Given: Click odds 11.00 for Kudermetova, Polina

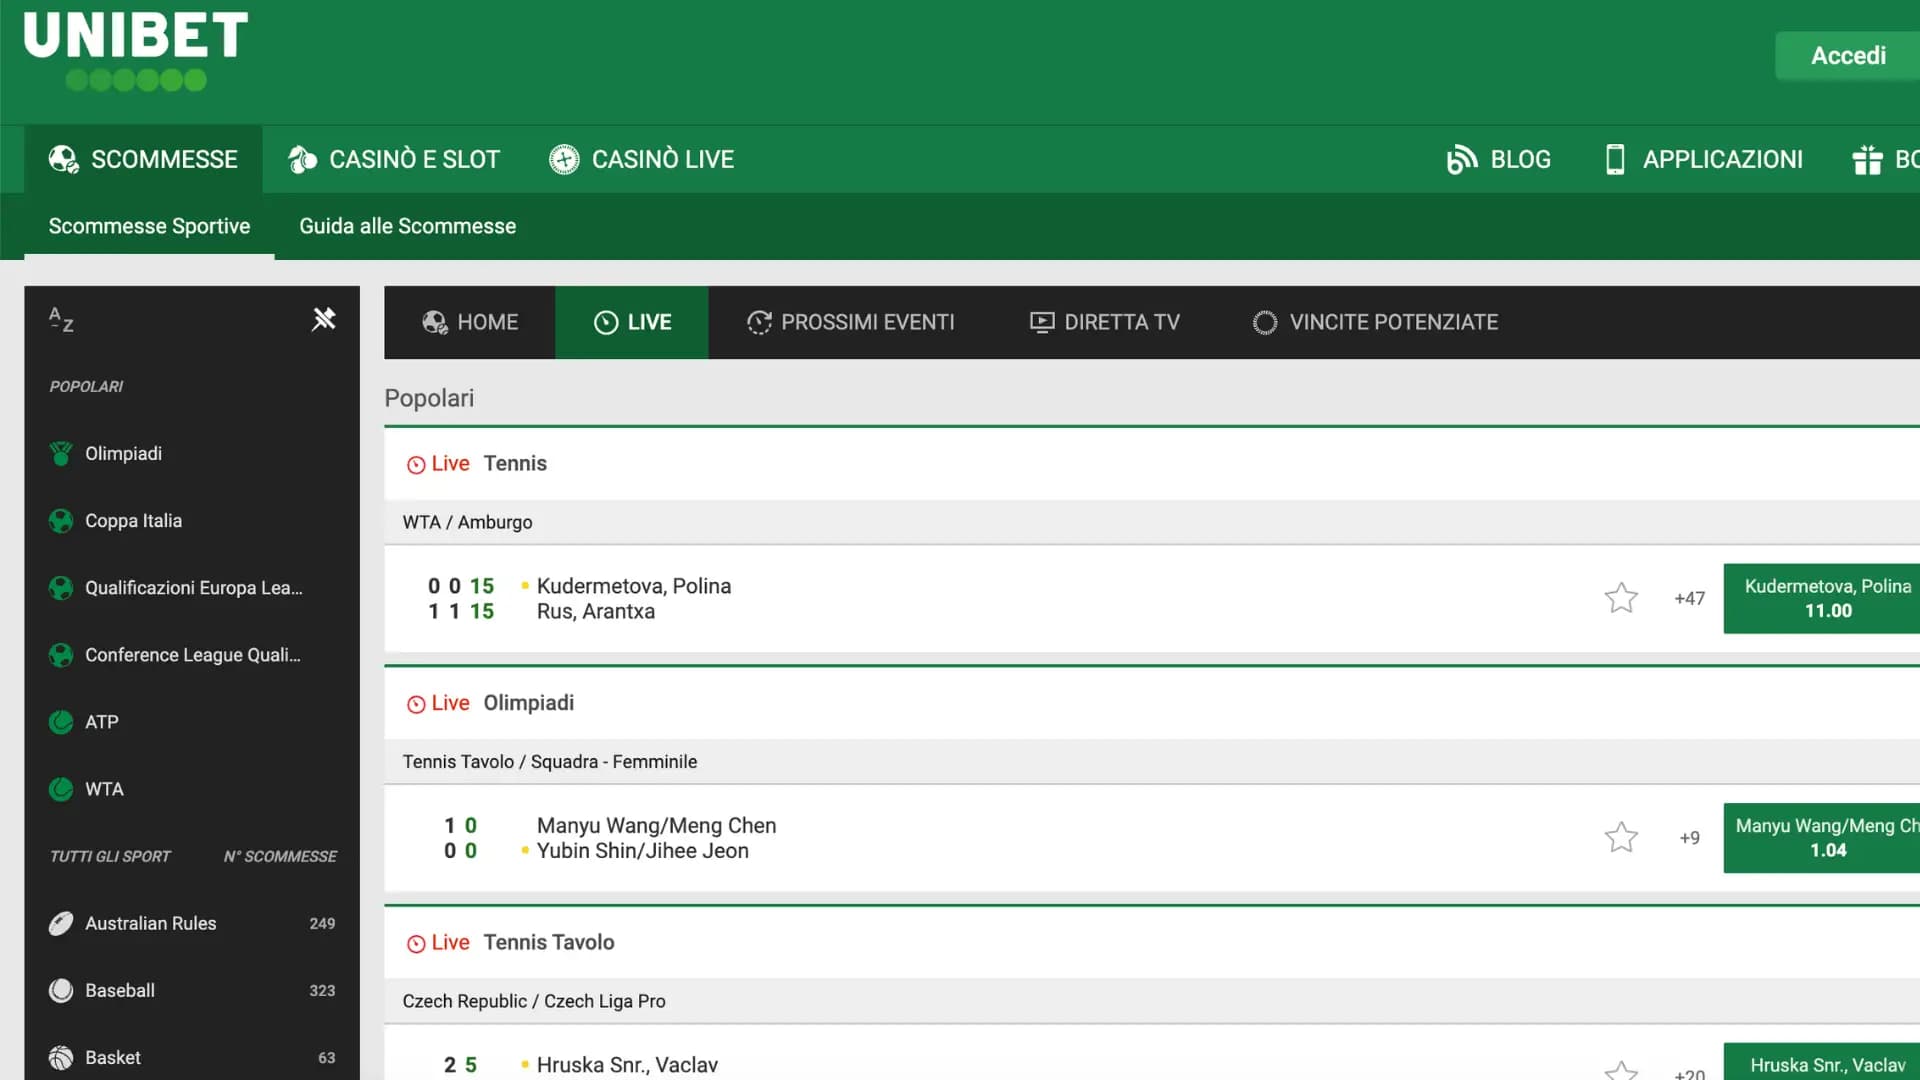Looking at the screenshot, I should [1827, 598].
